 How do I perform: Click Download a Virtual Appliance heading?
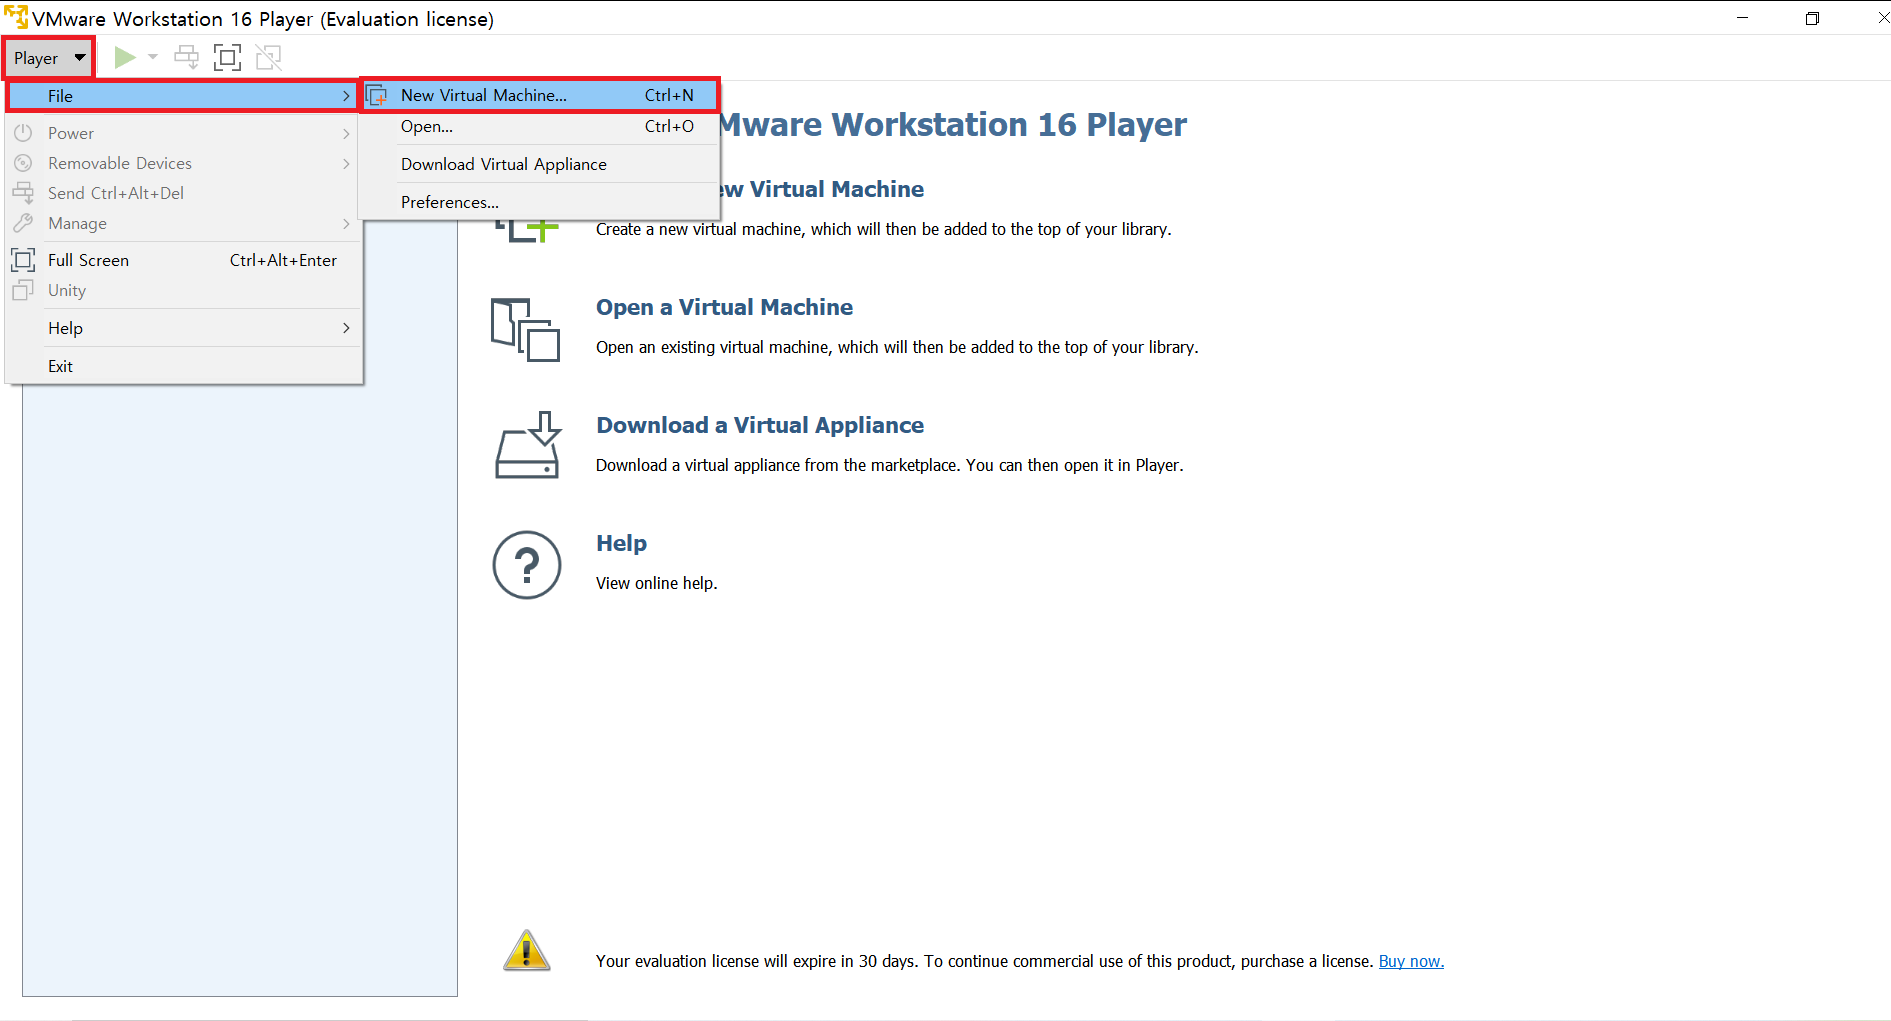760,425
